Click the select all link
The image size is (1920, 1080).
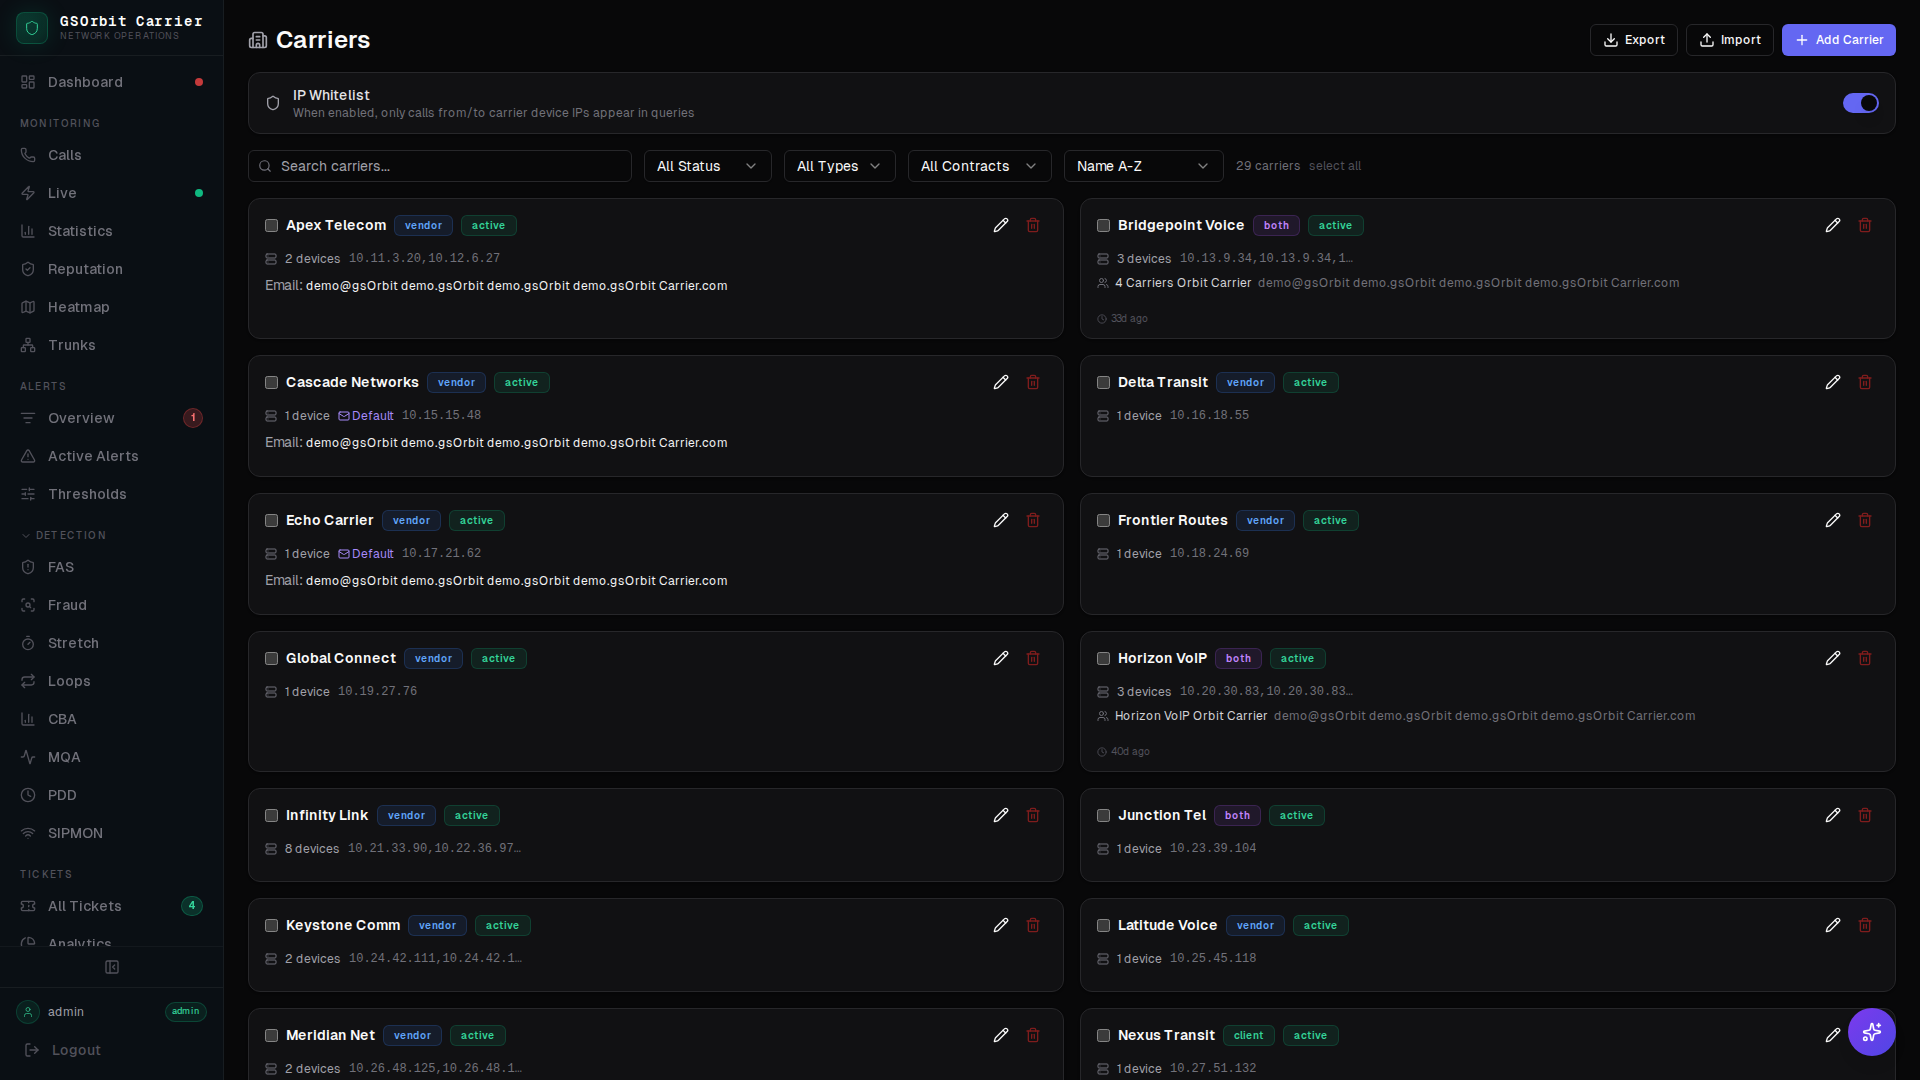[1336, 166]
